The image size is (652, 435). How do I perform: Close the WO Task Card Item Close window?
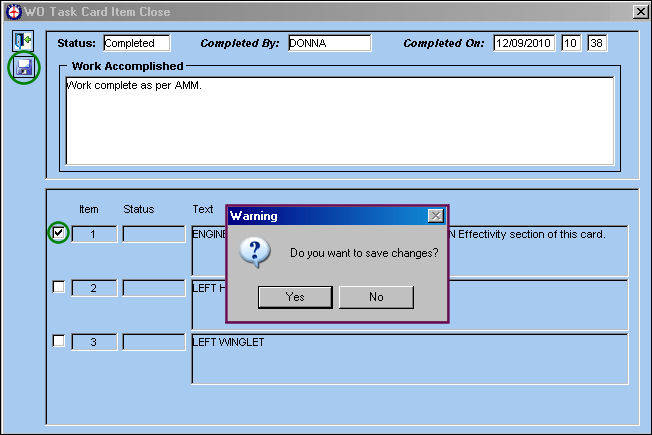[x=641, y=12]
